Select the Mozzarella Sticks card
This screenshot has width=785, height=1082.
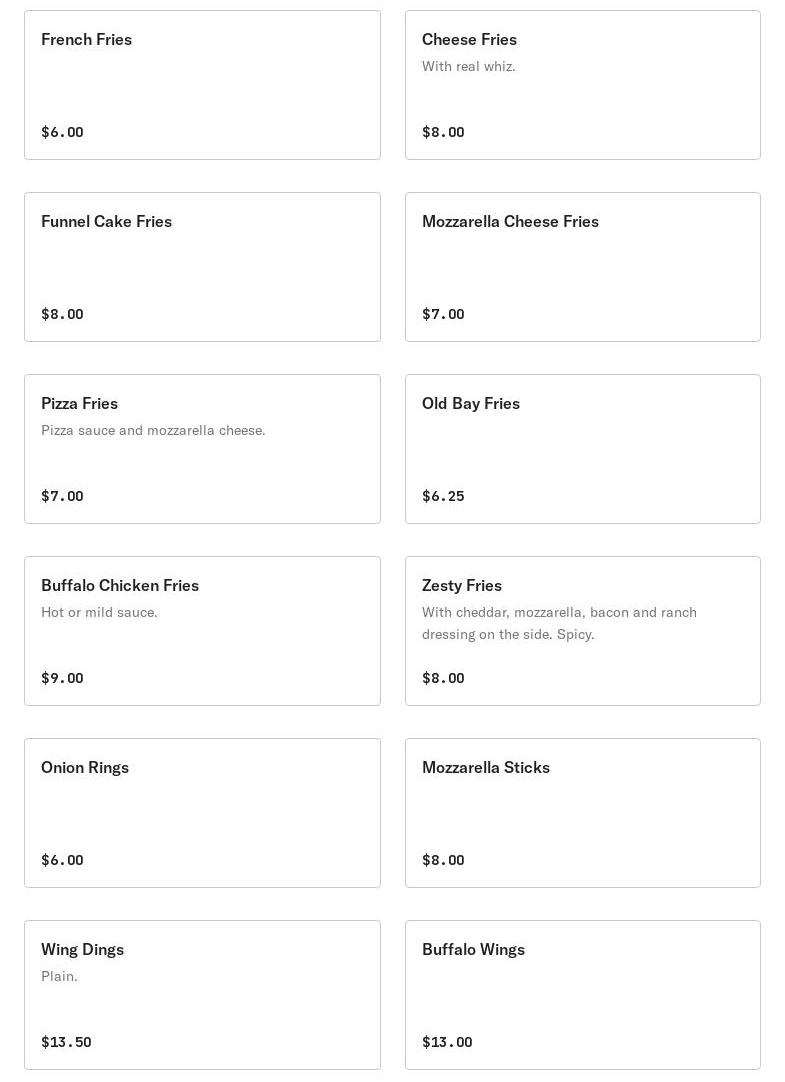[x=582, y=813]
